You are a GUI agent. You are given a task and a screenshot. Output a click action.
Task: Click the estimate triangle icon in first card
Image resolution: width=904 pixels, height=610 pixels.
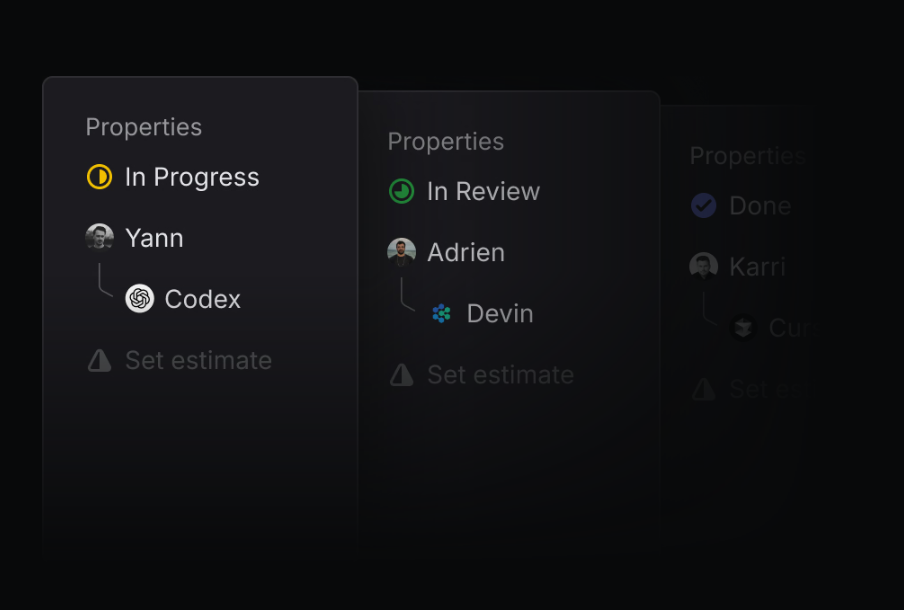99,360
